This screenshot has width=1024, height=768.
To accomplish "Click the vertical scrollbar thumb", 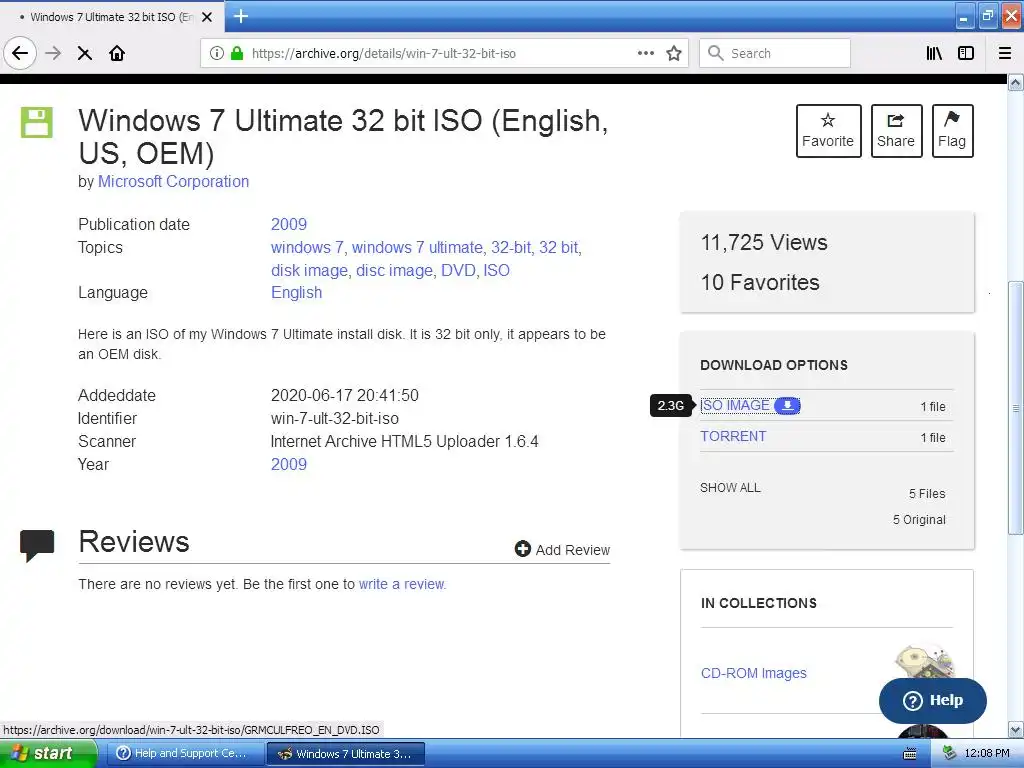I will [1016, 408].
